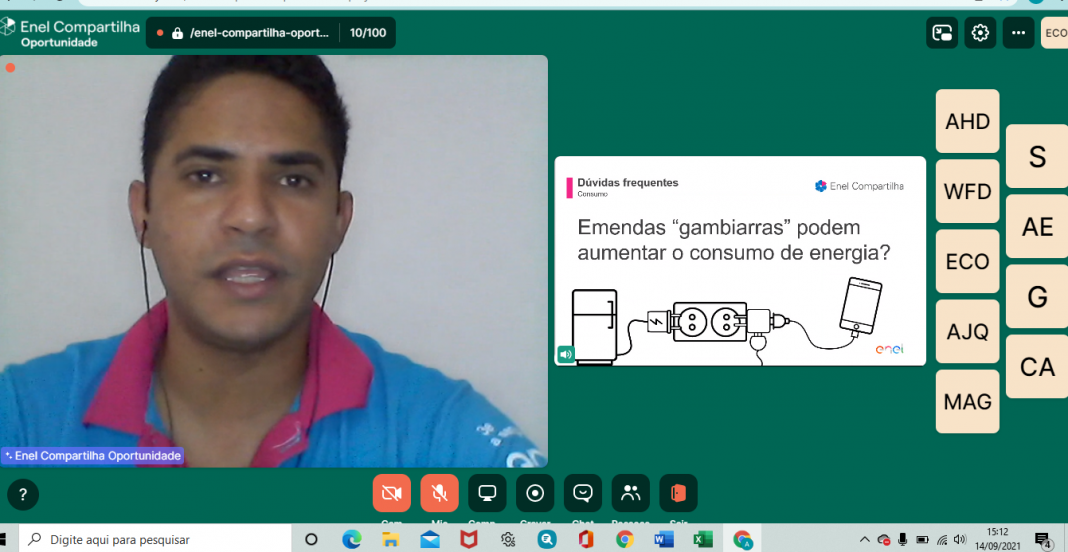Check the battery status icon

coord(922,539)
